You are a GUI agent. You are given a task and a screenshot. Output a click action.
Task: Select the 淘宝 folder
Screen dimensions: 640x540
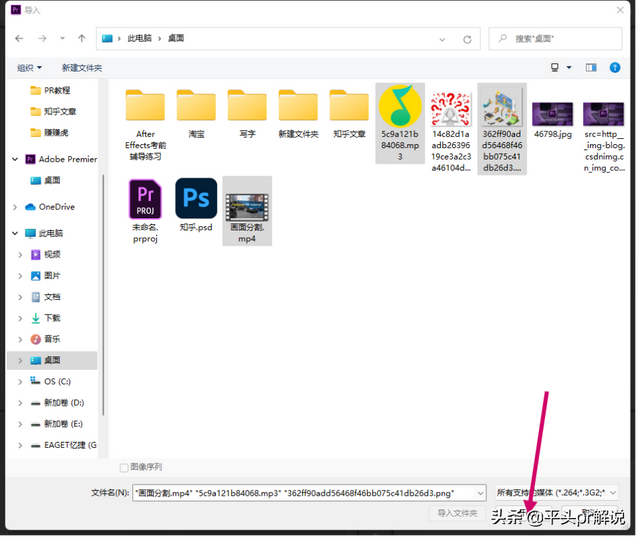click(196, 114)
